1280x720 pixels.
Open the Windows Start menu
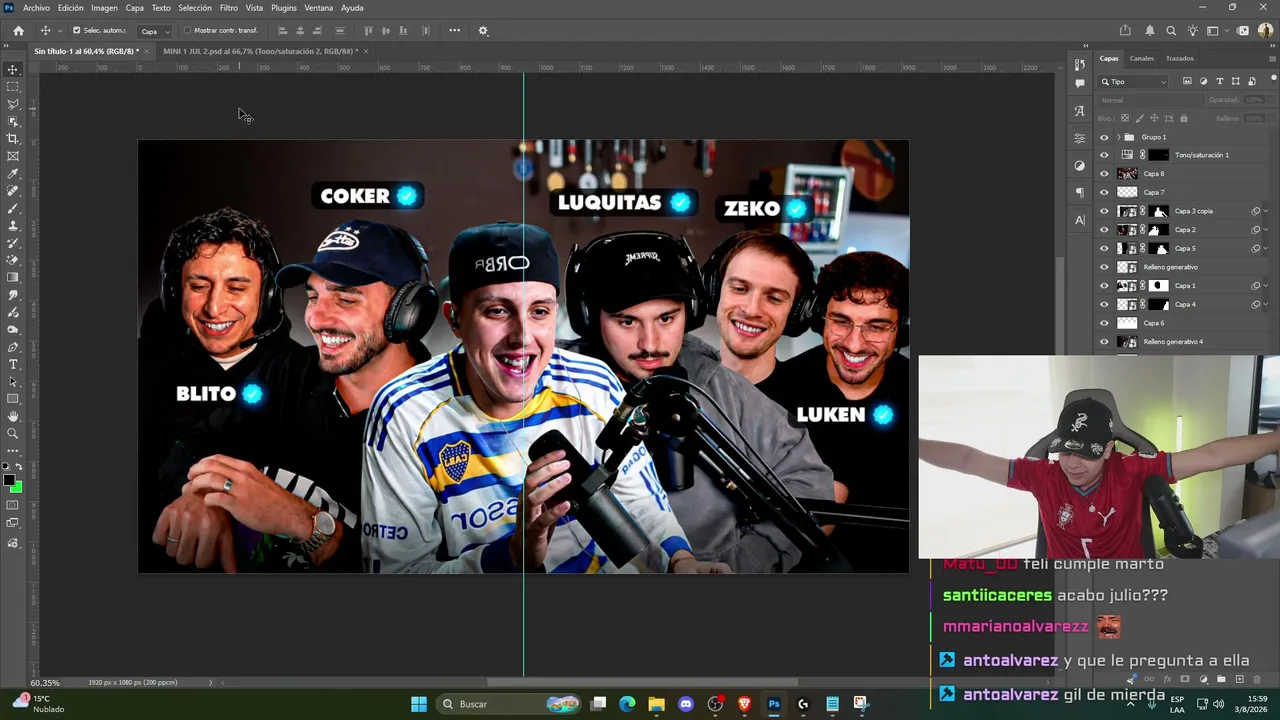click(x=419, y=704)
